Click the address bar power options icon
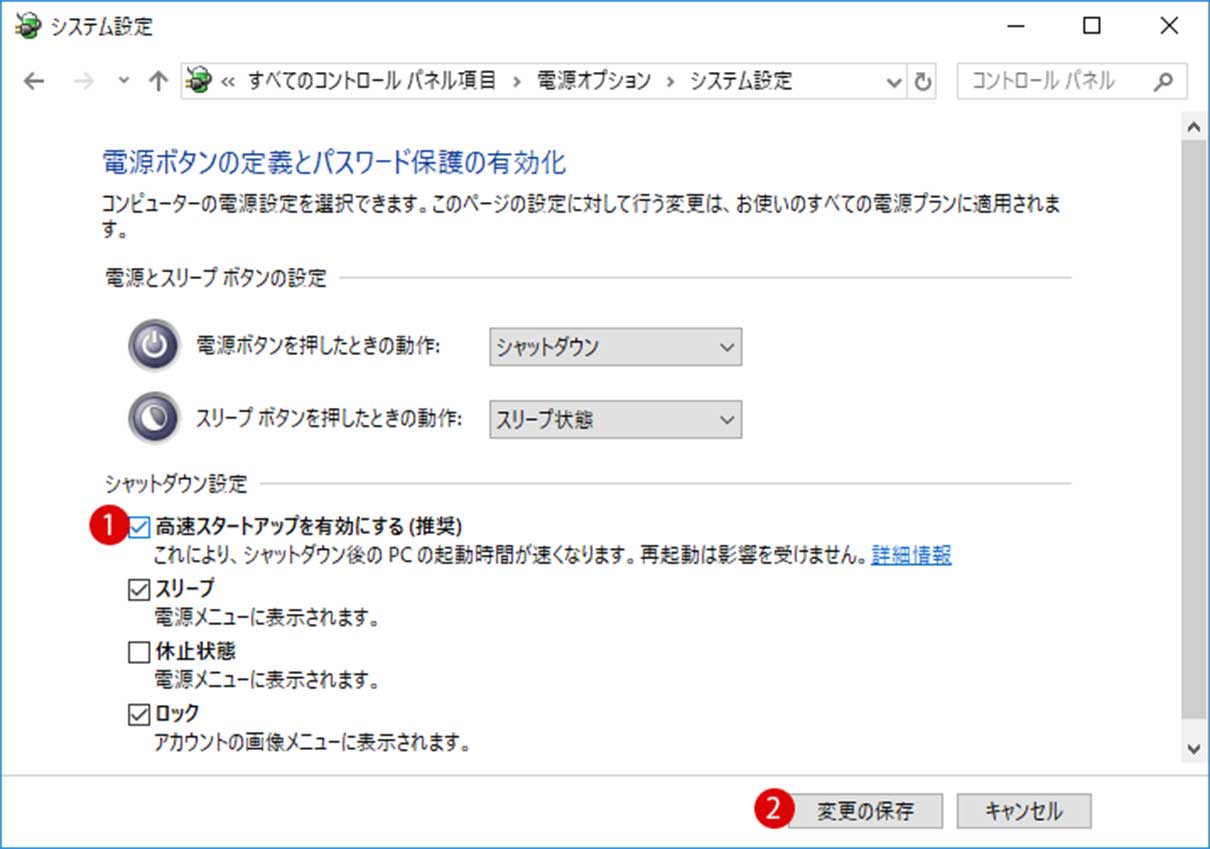The image size is (1210, 849). tap(200, 81)
